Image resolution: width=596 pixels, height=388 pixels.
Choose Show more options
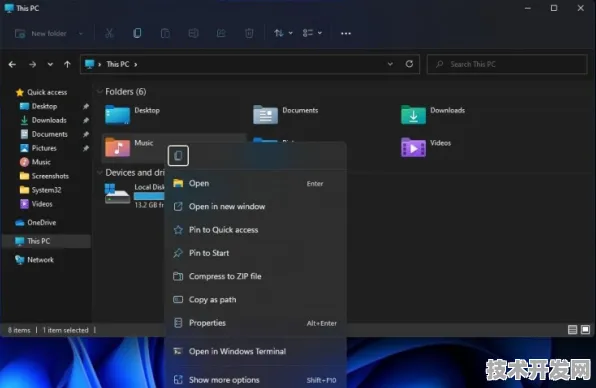pyautogui.click(x=255, y=380)
